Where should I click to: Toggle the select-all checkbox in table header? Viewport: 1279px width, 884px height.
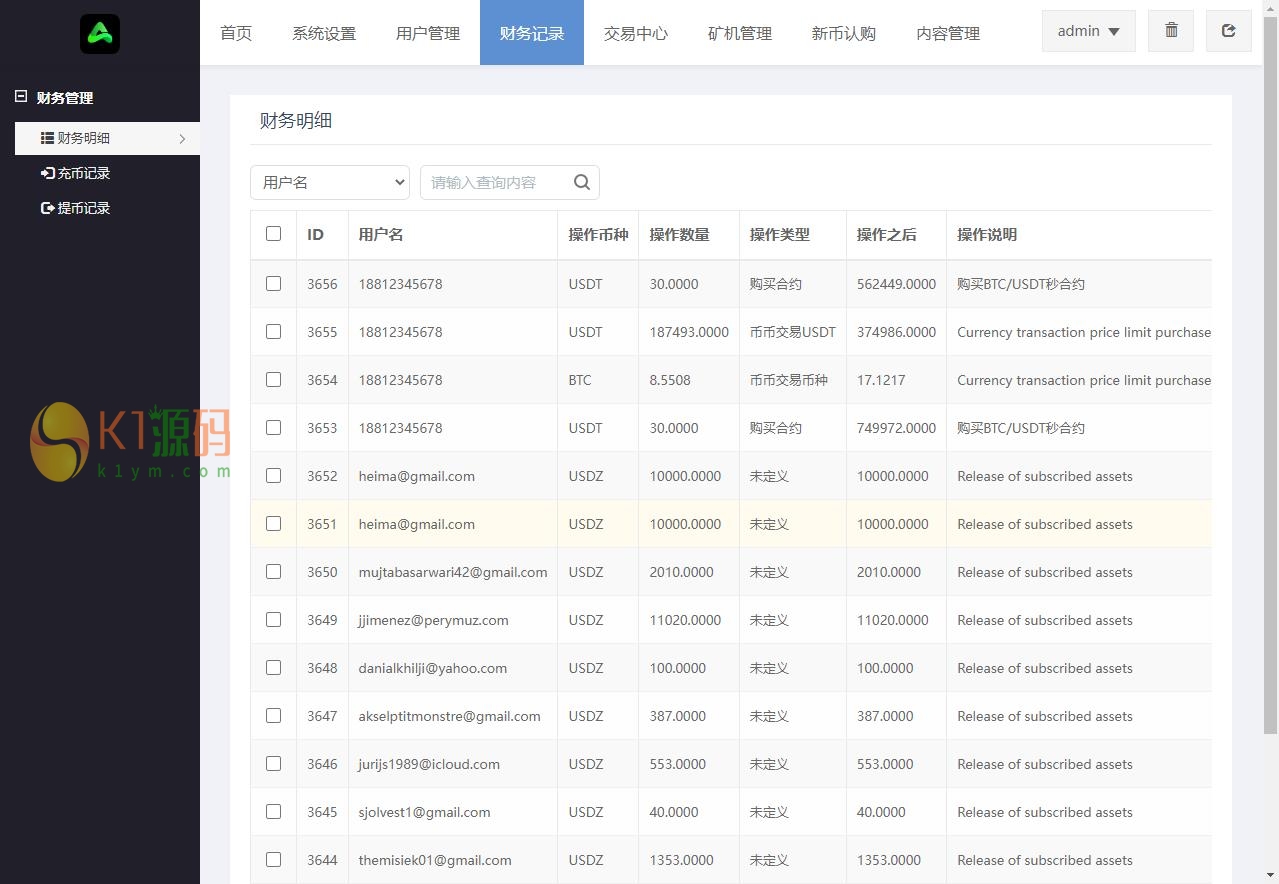[273, 234]
